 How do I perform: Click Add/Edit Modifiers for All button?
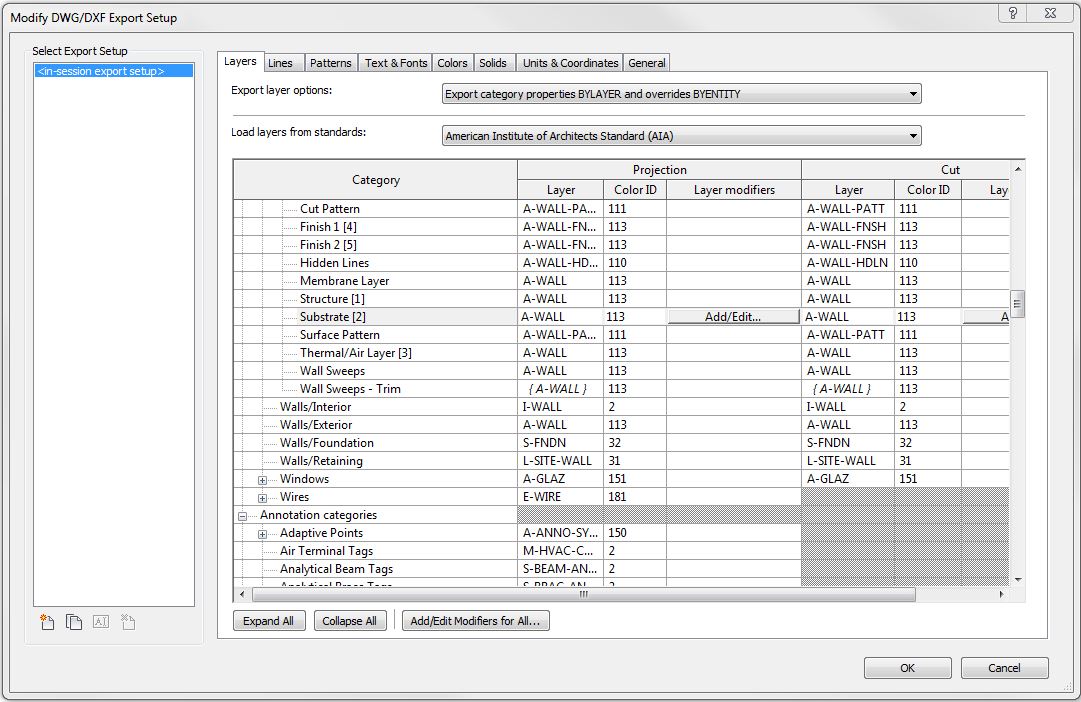(475, 621)
